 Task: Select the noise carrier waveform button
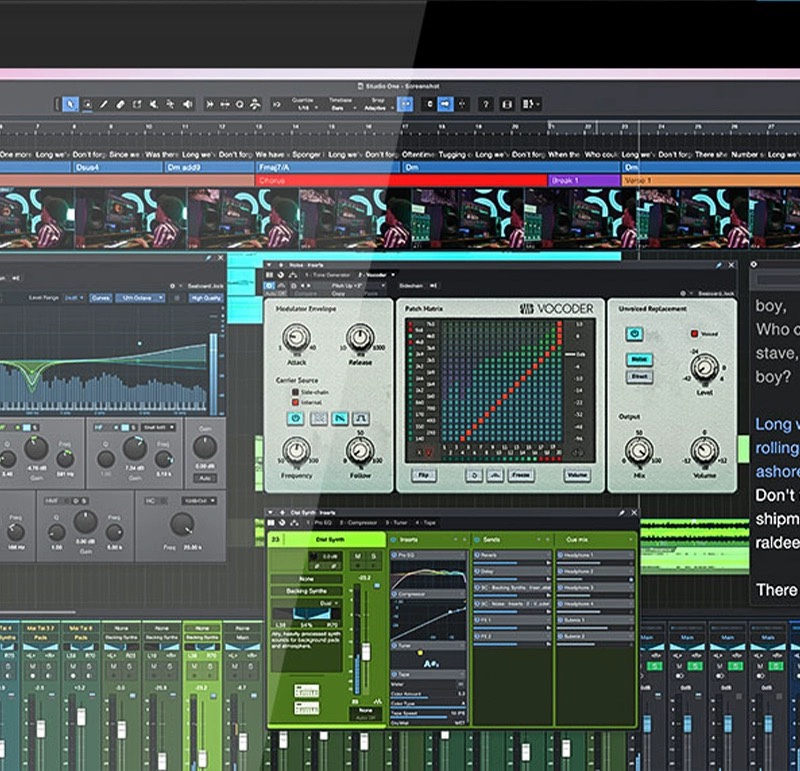tap(319, 419)
